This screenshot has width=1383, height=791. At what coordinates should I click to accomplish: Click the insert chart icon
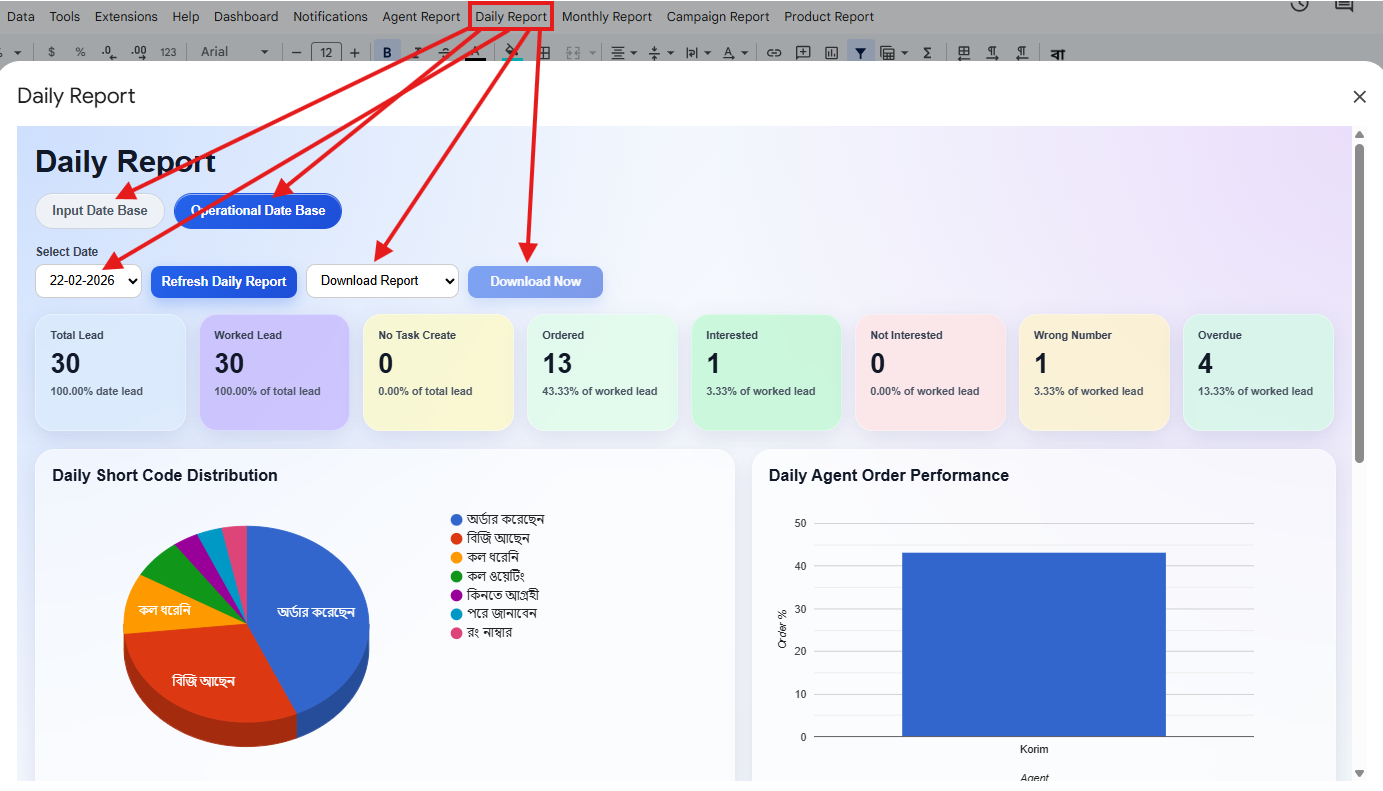coord(831,52)
